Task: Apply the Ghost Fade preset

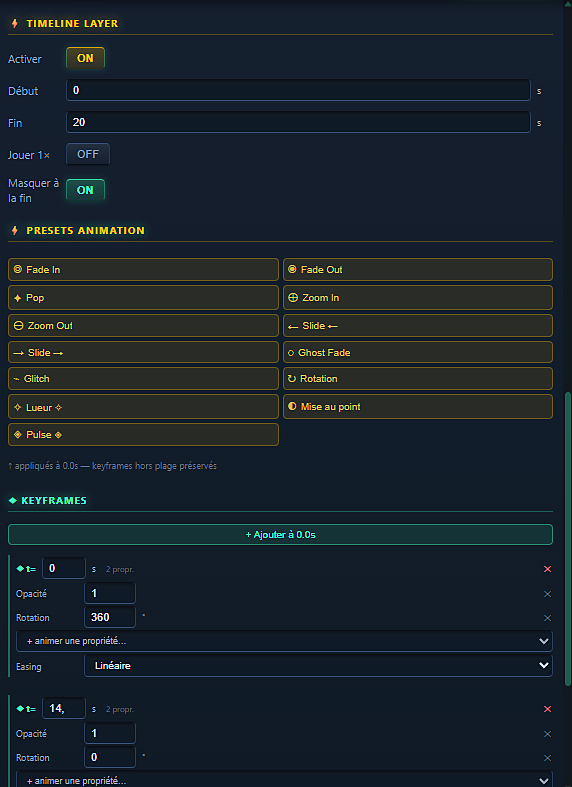Action: click(418, 352)
